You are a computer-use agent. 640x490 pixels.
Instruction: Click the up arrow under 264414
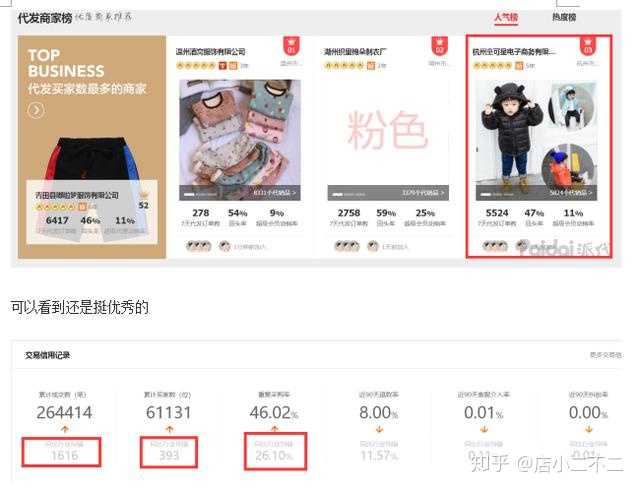[x=64, y=429]
